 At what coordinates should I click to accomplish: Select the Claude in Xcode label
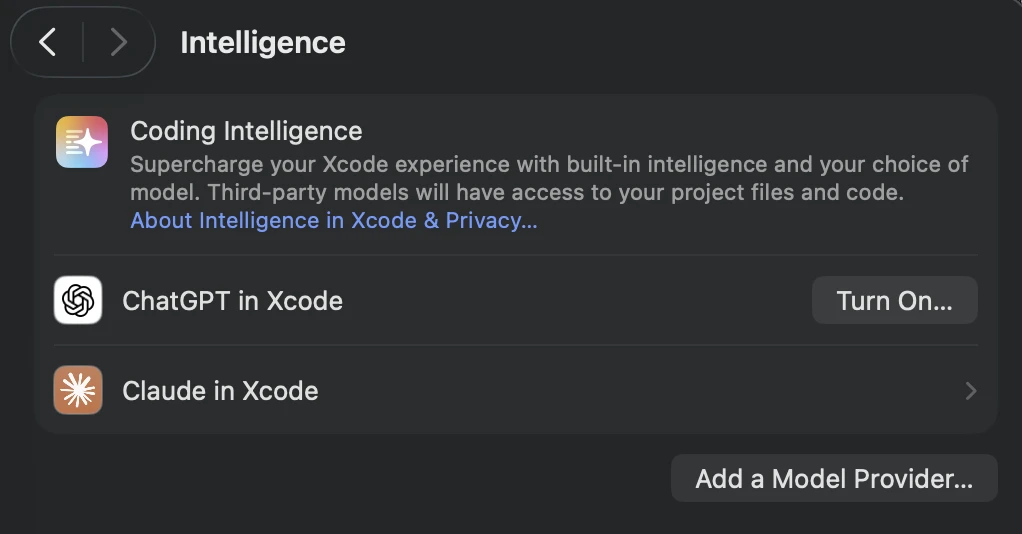[220, 391]
